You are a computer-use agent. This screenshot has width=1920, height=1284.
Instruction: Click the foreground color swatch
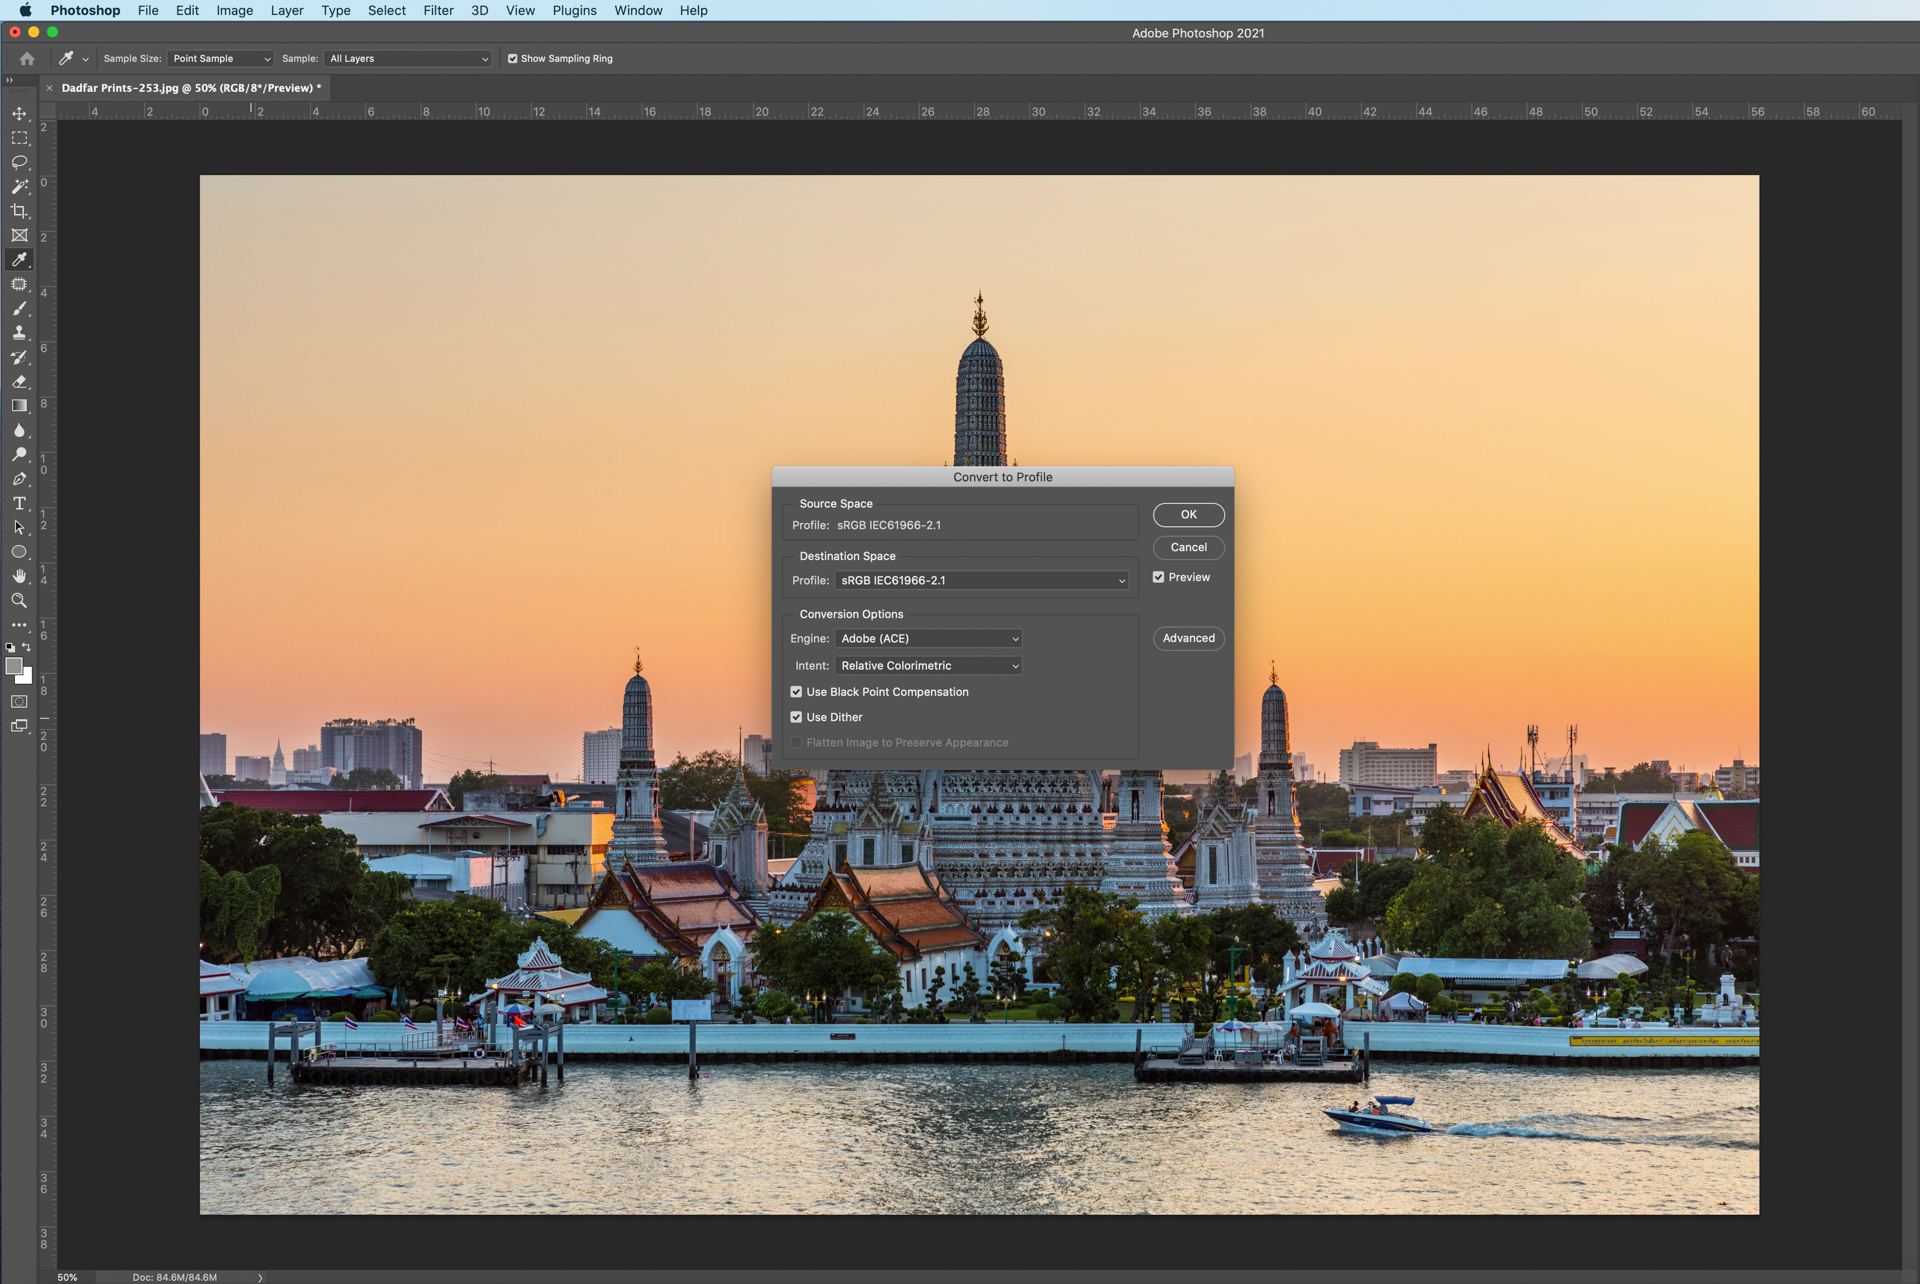[x=14, y=668]
